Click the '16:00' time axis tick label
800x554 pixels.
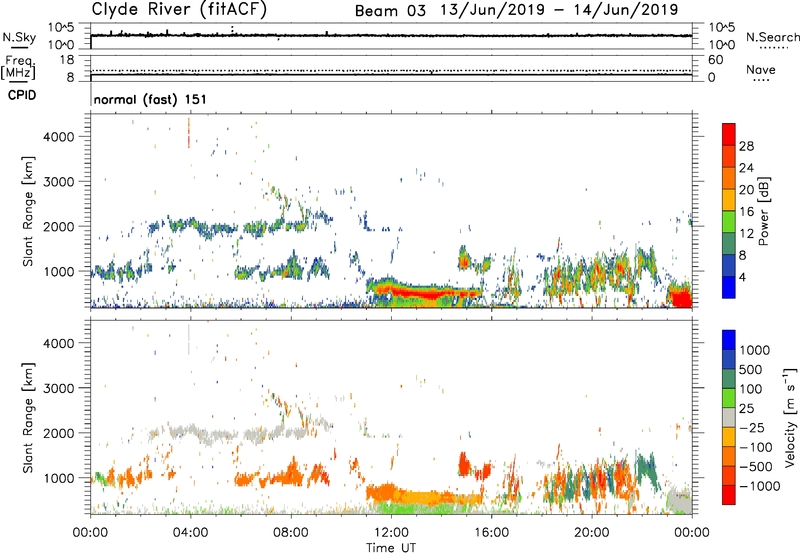pyautogui.click(x=491, y=533)
